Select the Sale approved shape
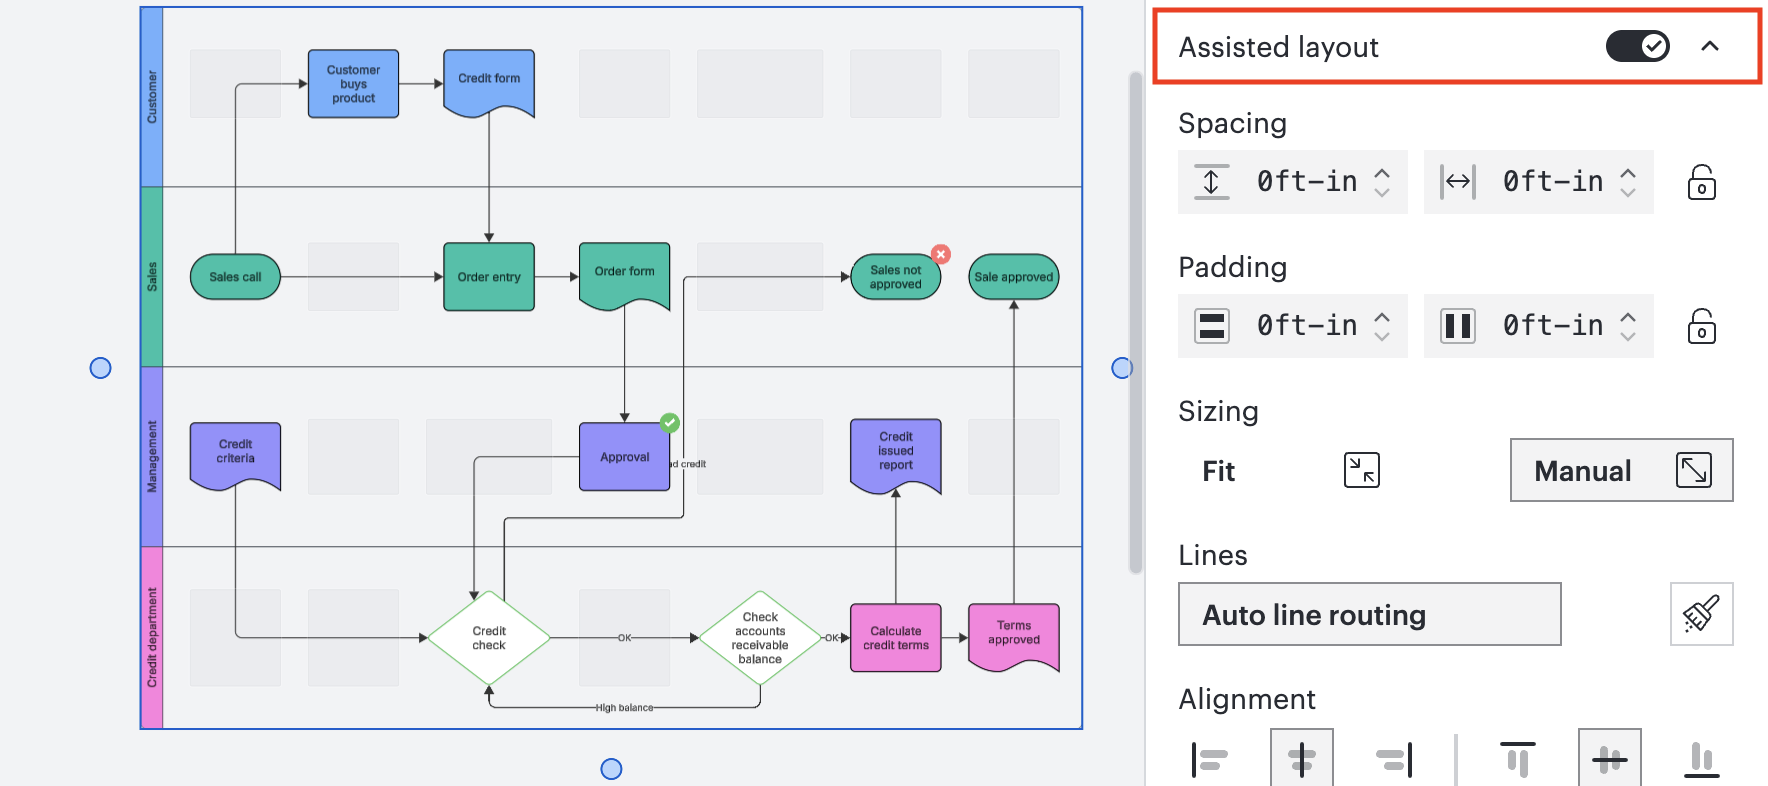This screenshot has width=1768, height=786. coord(1014,277)
